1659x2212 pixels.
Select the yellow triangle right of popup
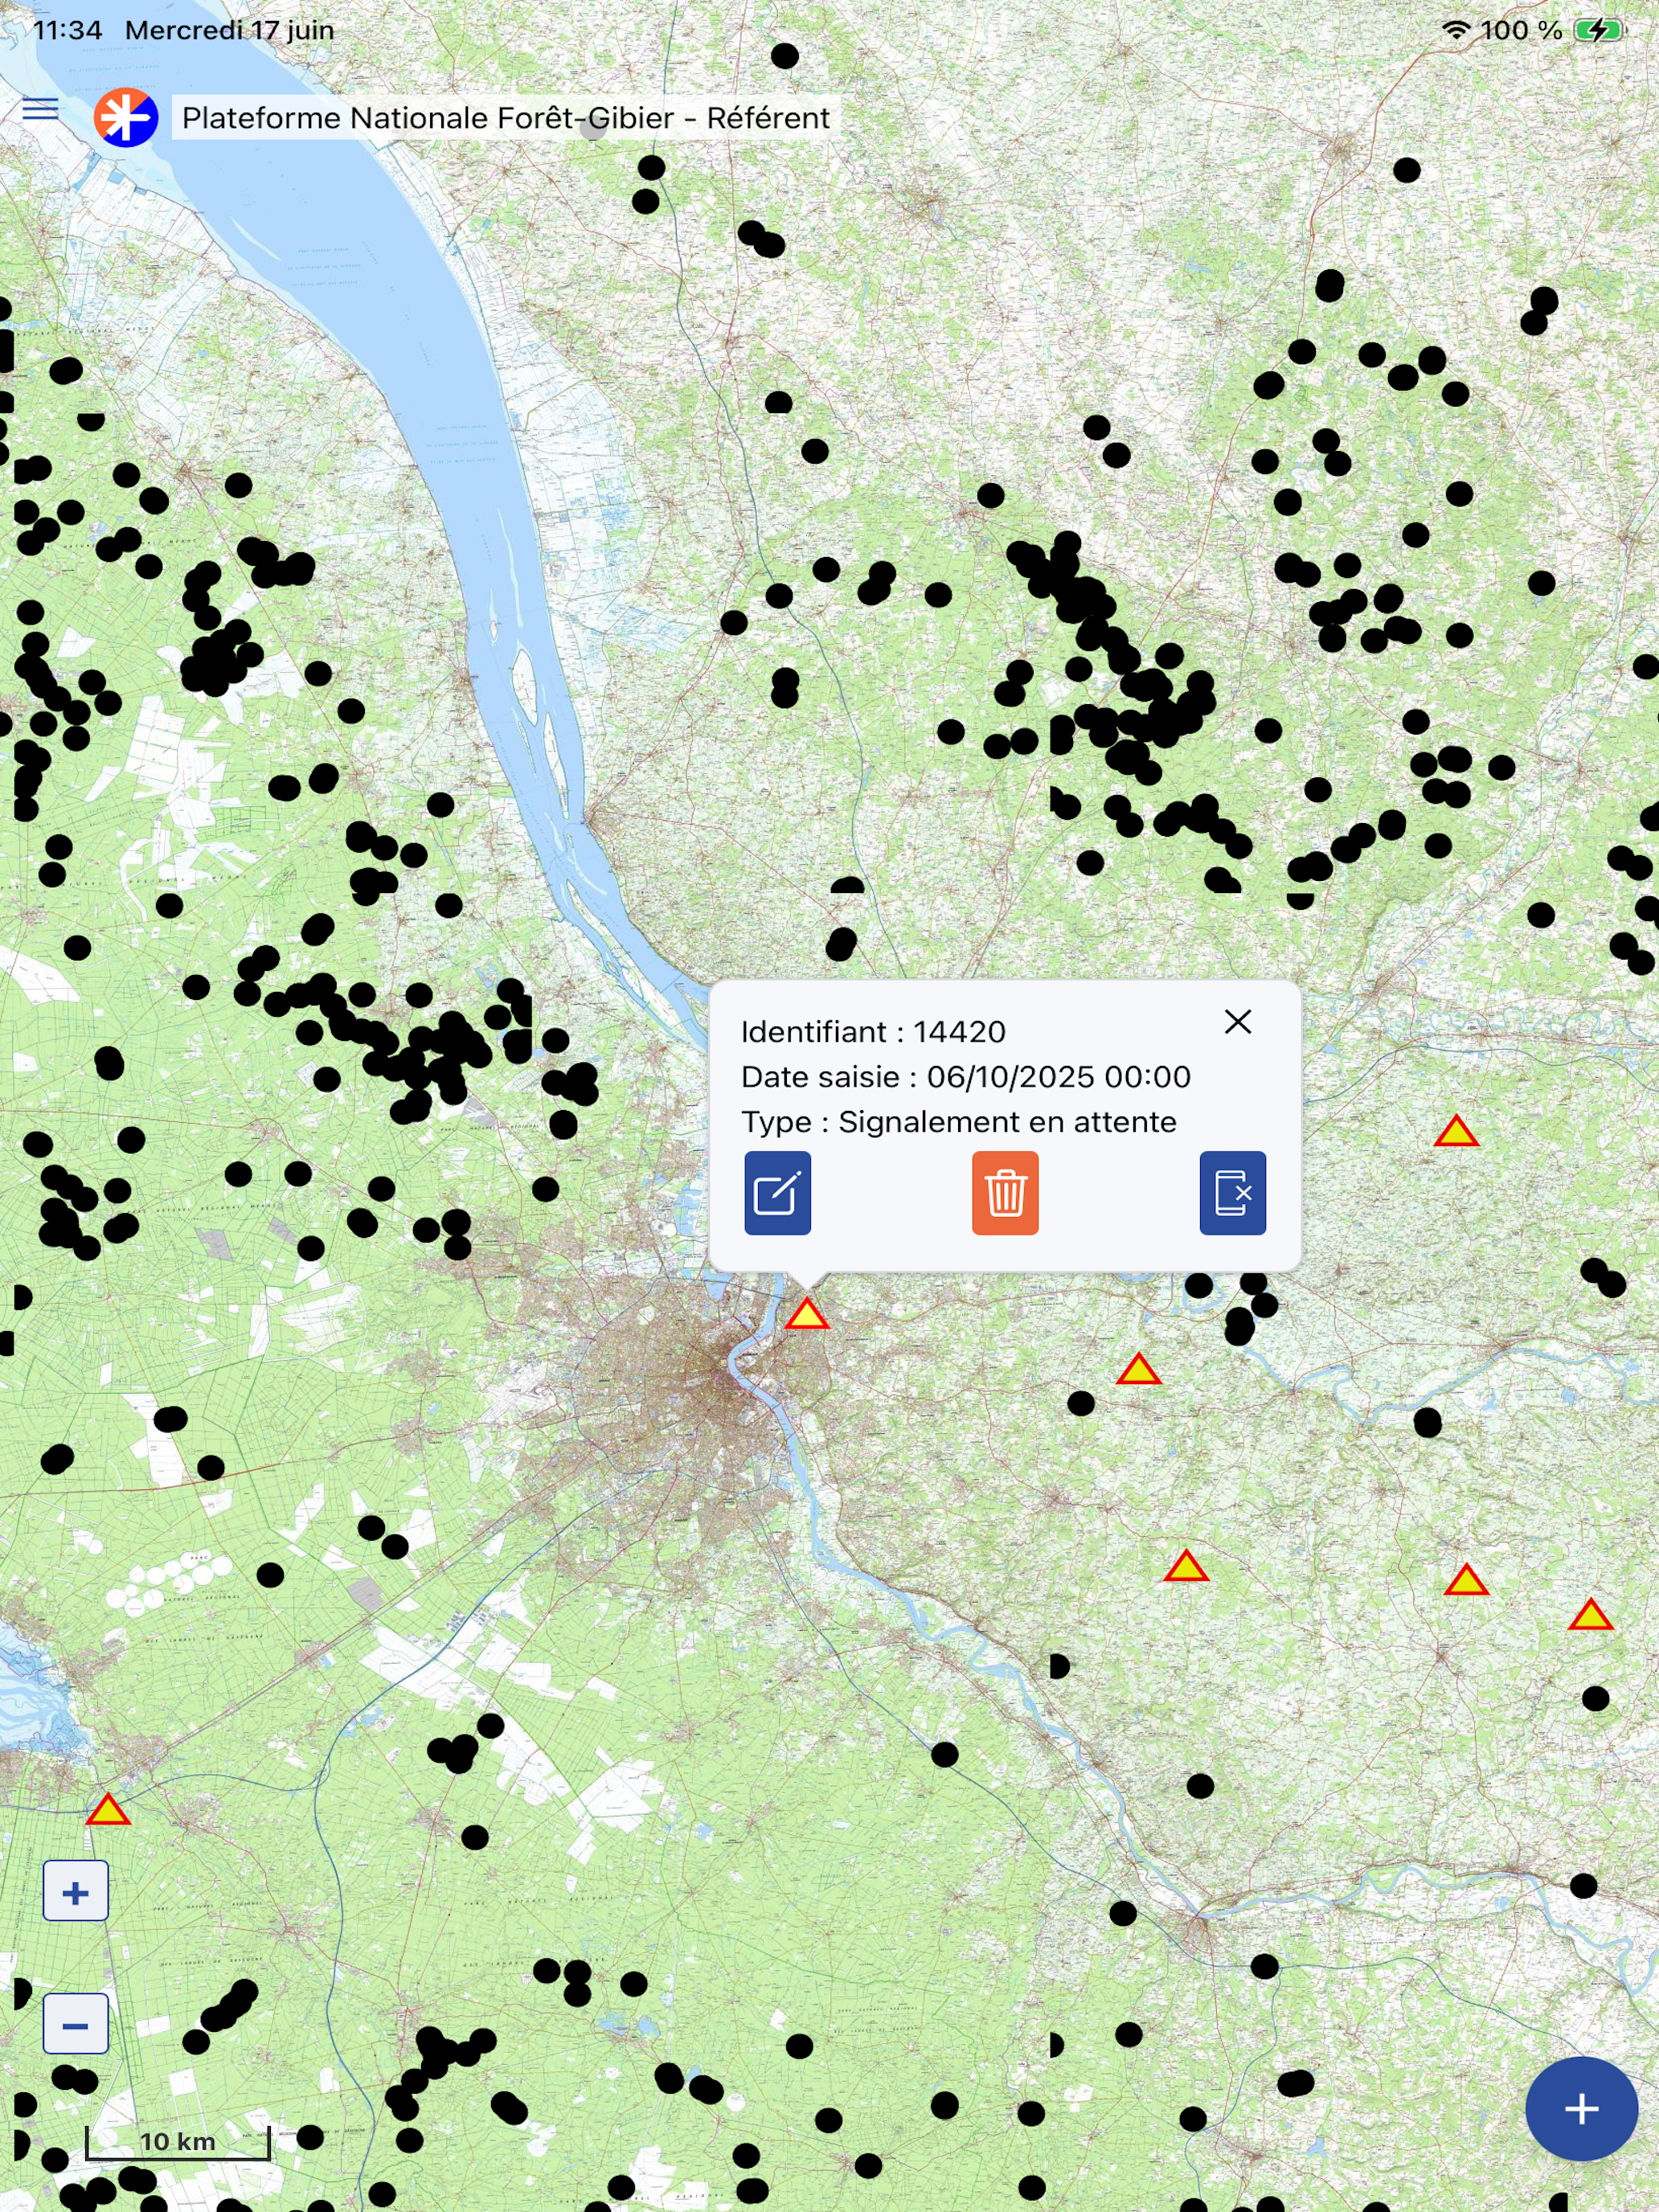point(1456,1131)
